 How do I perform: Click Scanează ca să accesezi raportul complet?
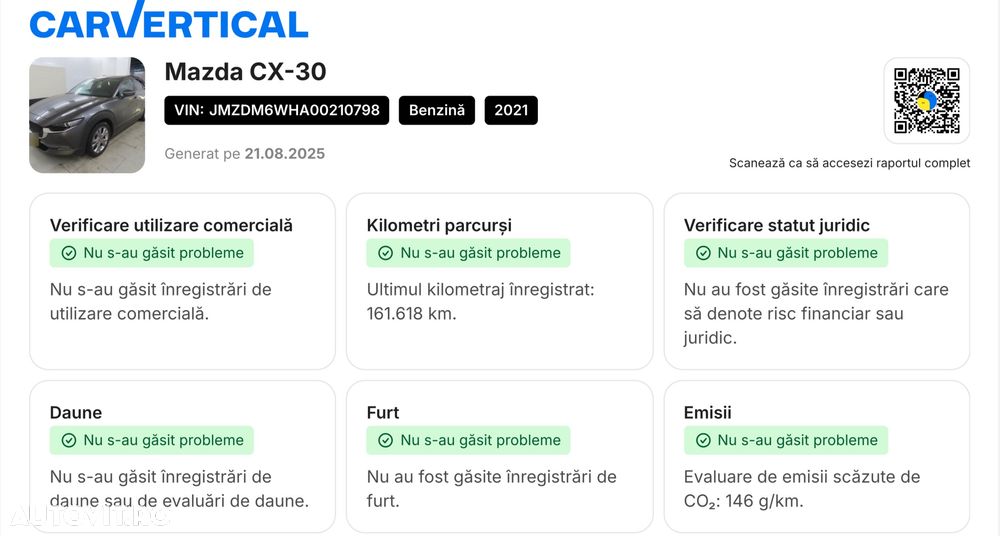pos(849,163)
